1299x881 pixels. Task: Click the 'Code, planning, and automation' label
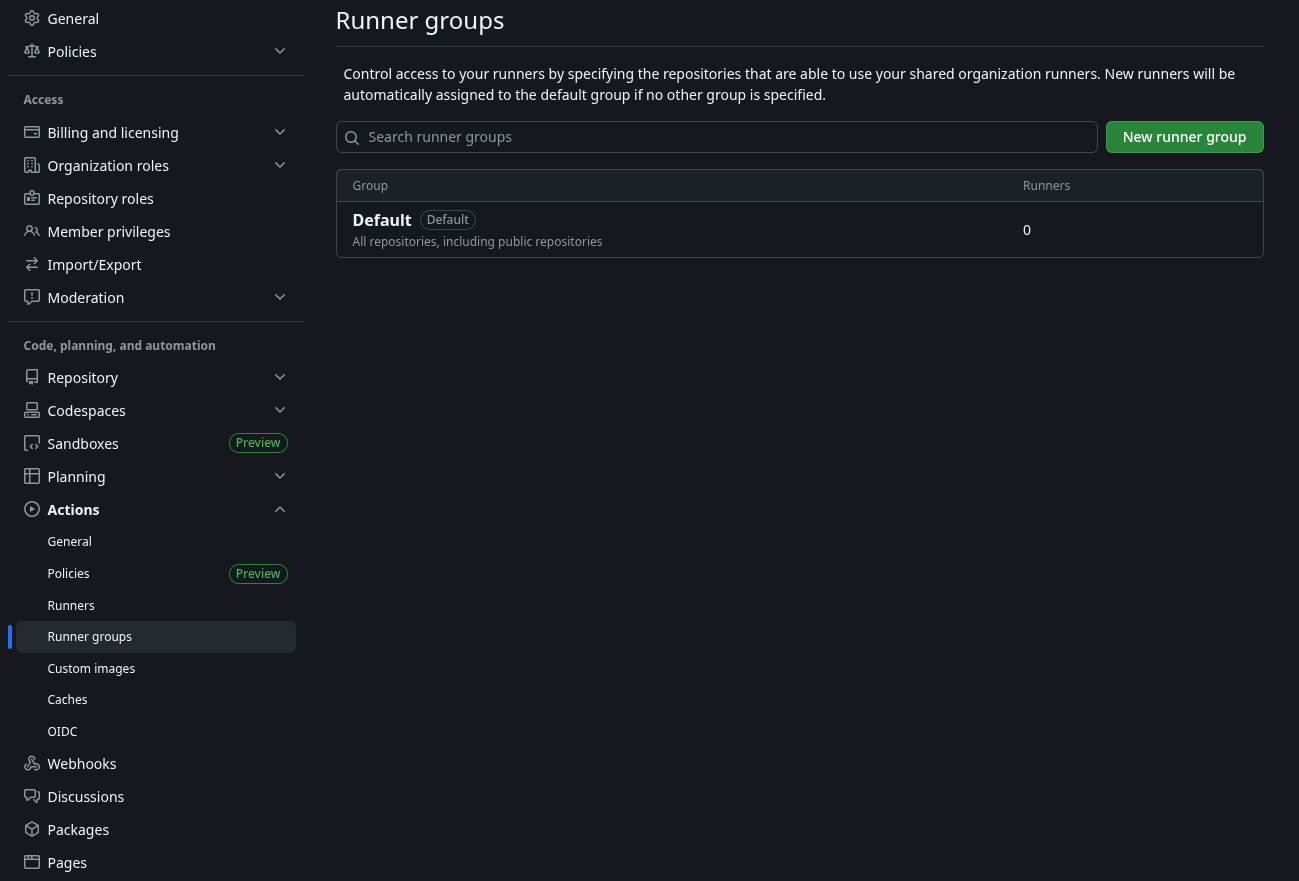click(x=120, y=345)
